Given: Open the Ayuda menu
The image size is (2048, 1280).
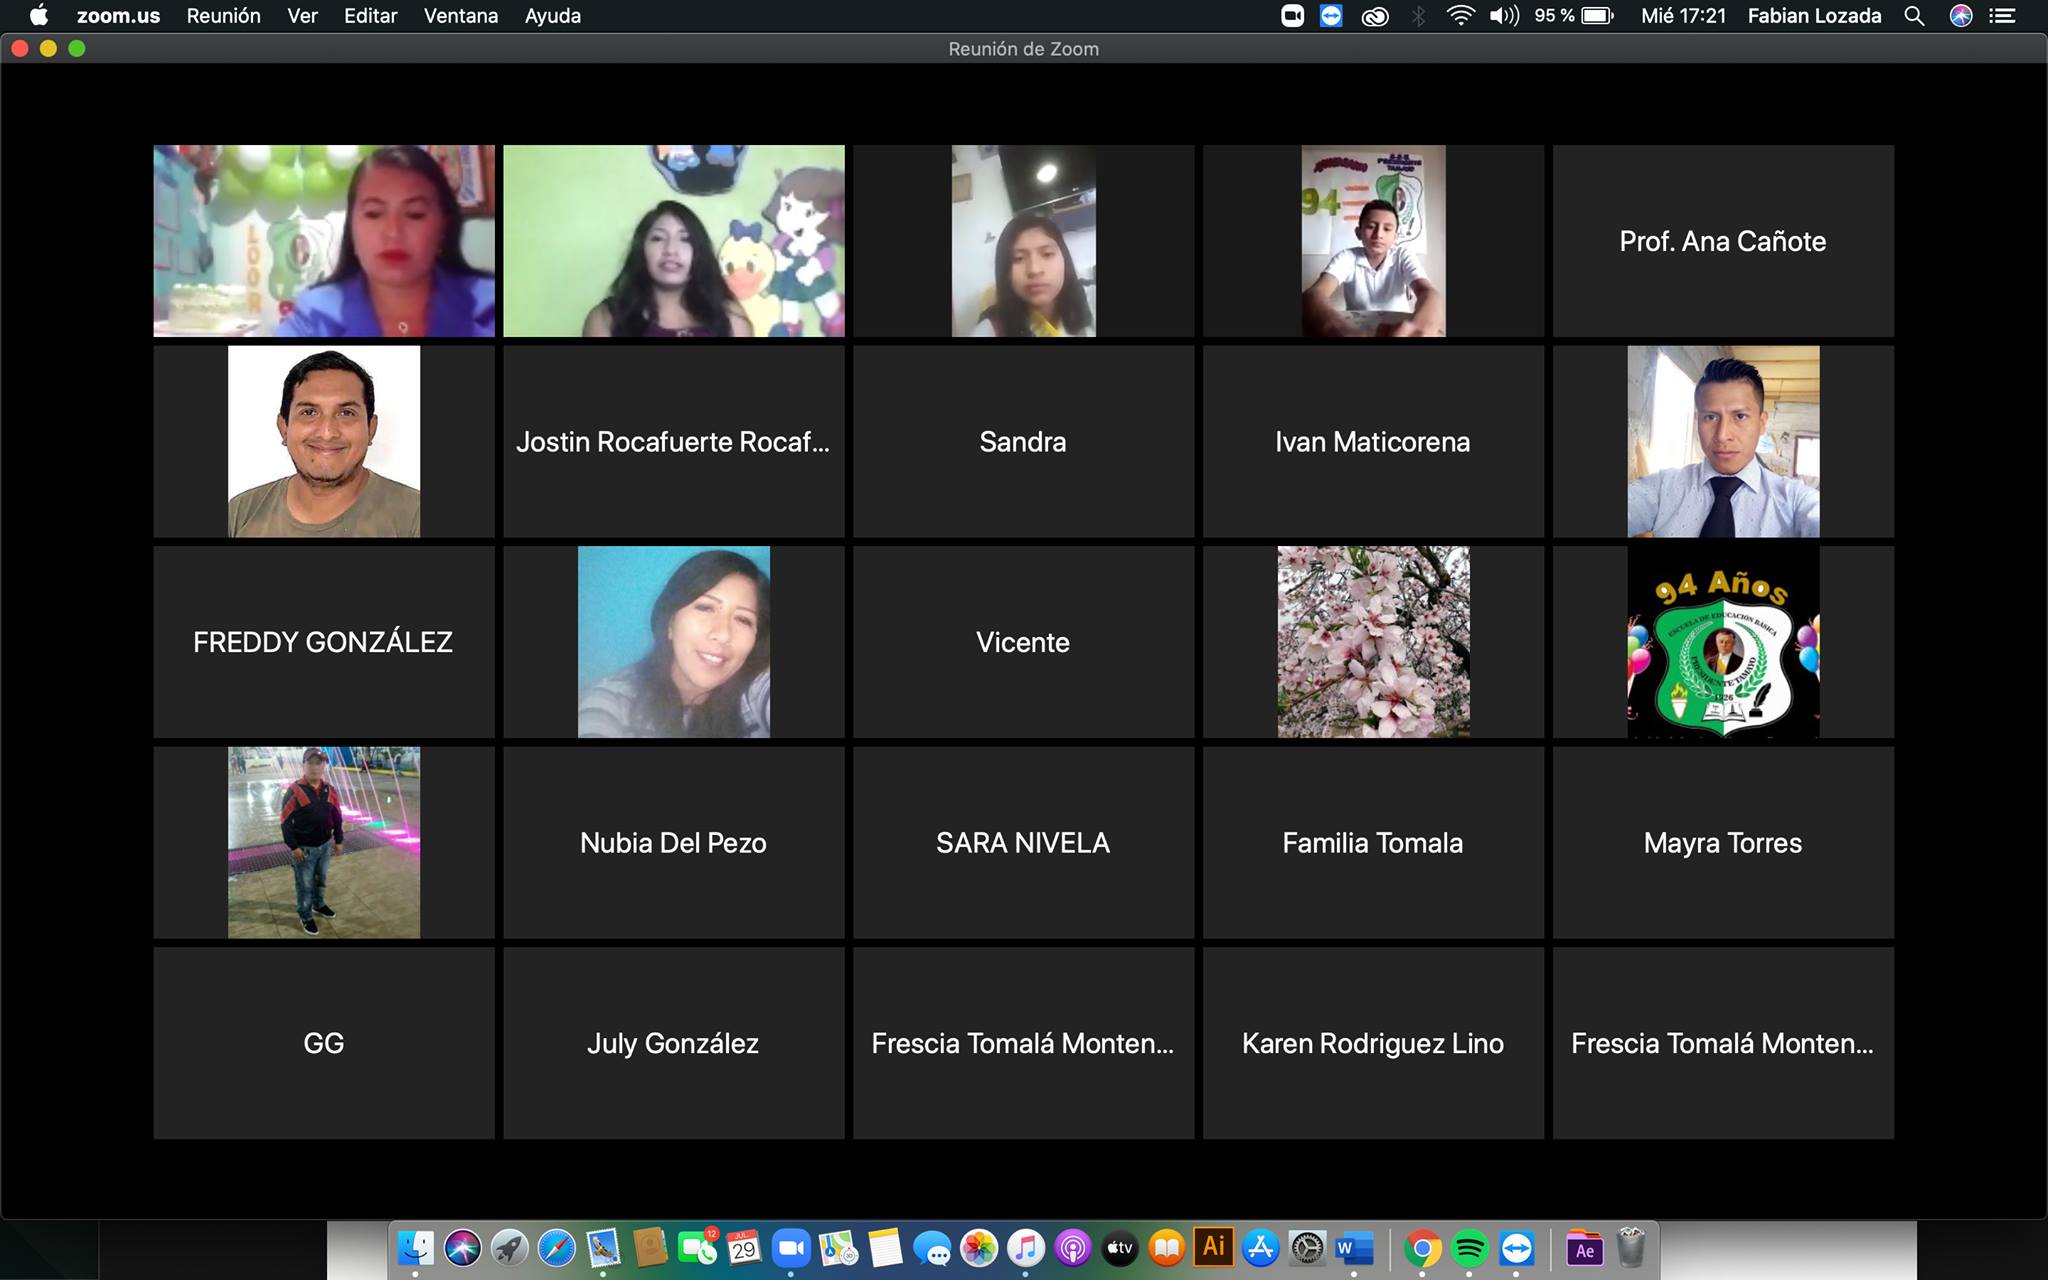Looking at the screenshot, I should coord(552,16).
